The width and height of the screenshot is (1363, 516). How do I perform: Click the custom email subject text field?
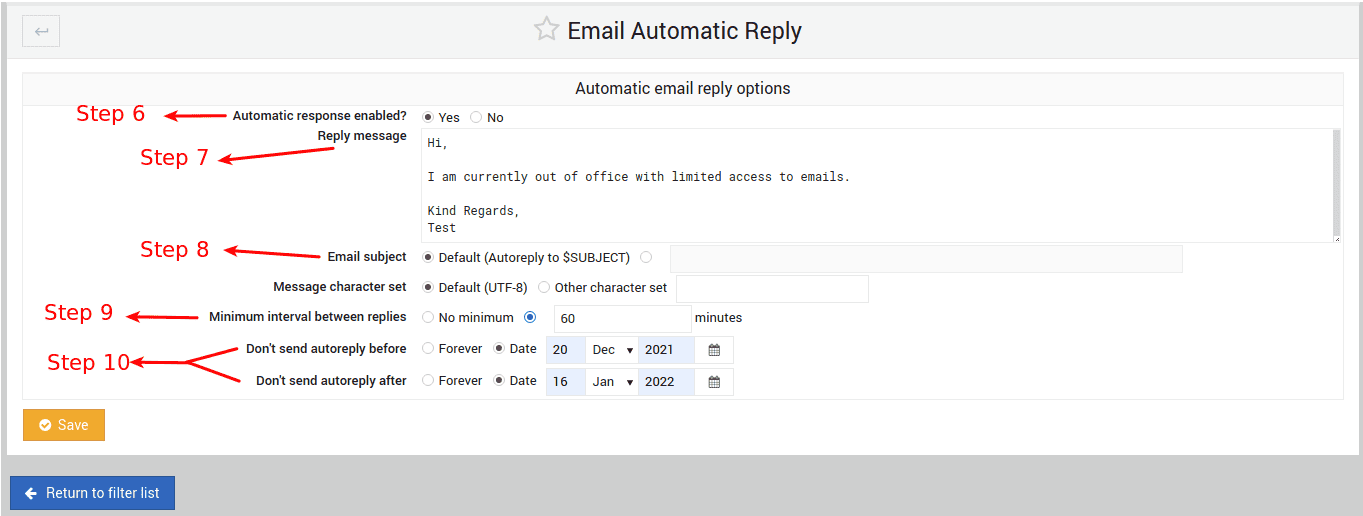926,259
